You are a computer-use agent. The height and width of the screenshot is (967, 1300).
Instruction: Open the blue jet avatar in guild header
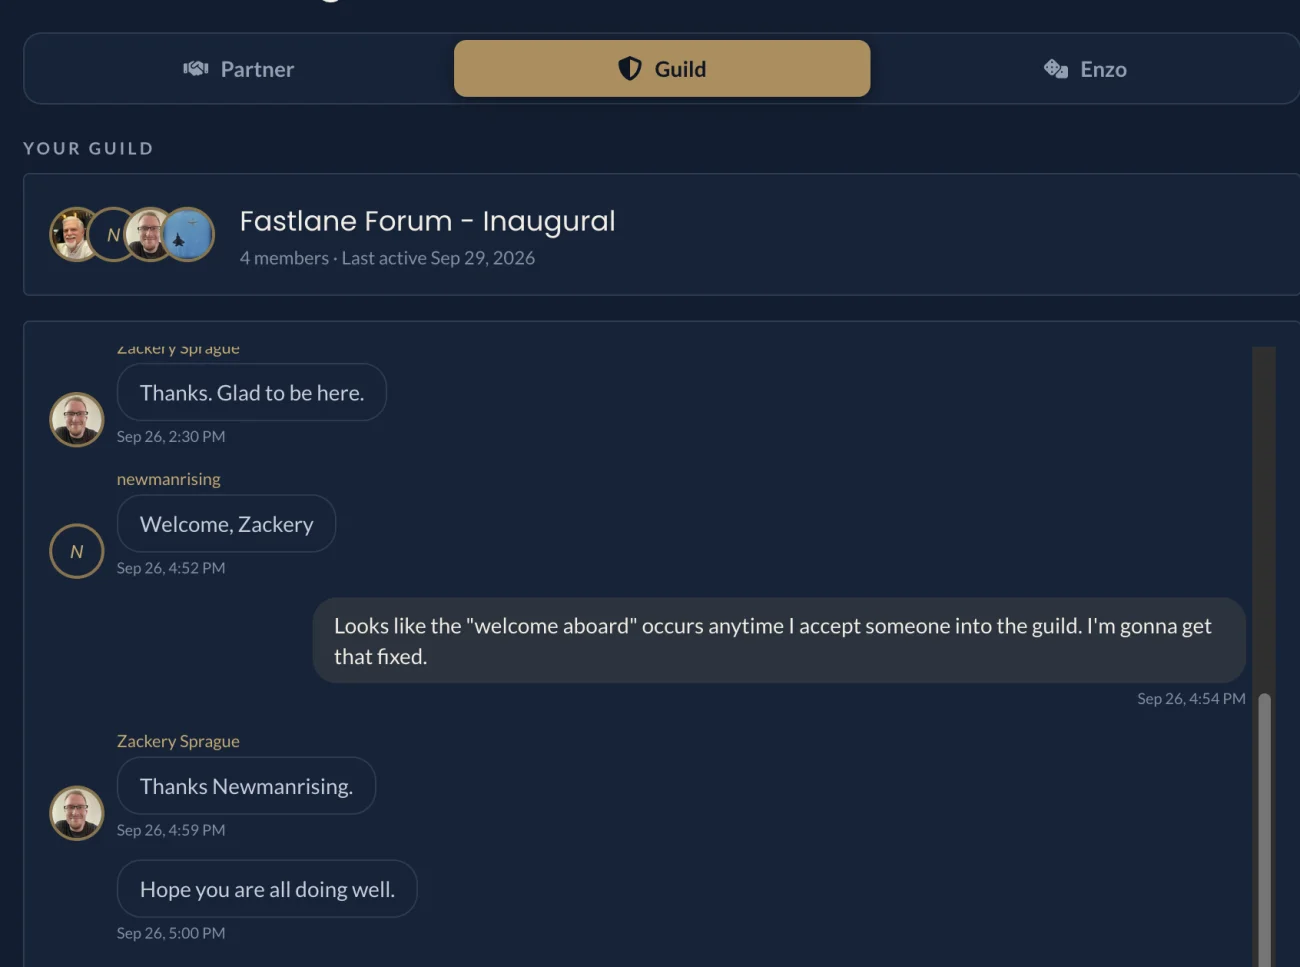point(188,235)
